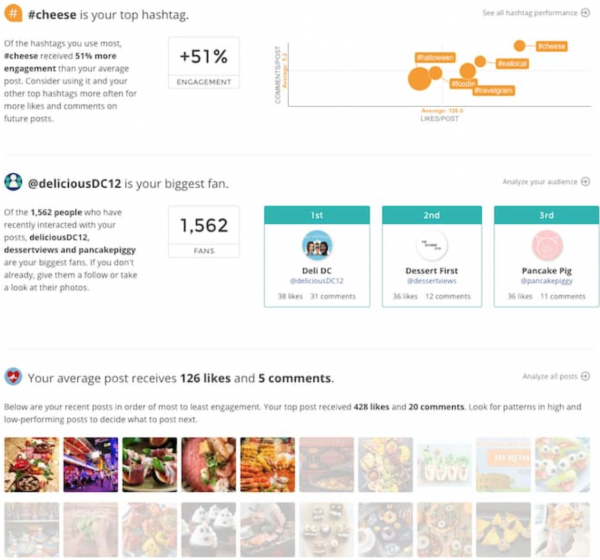Follow the @dessertviews handle link
This screenshot has width=600, height=560.
point(432,282)
